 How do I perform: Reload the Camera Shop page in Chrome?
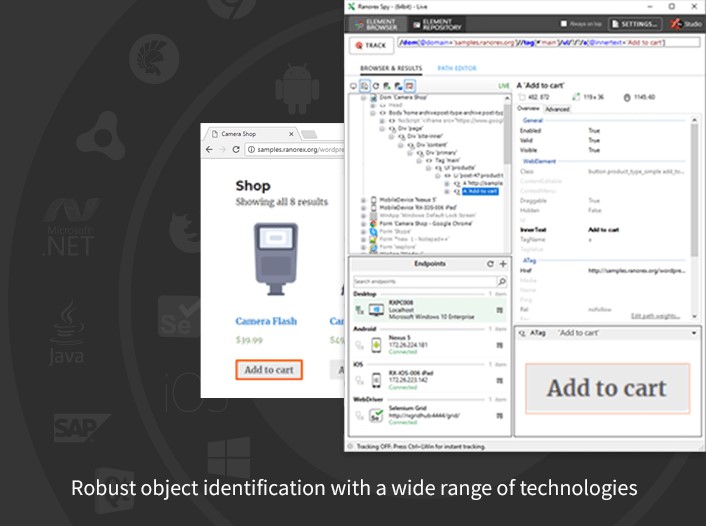pos(236,149)
